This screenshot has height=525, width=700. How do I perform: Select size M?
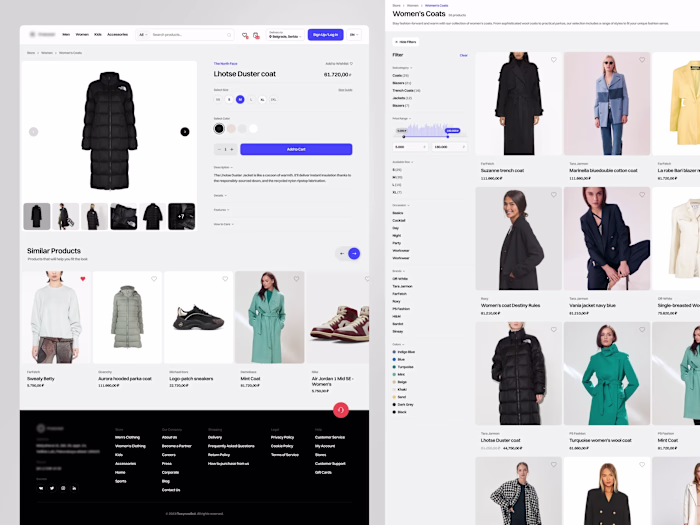(x=240, y=100)
